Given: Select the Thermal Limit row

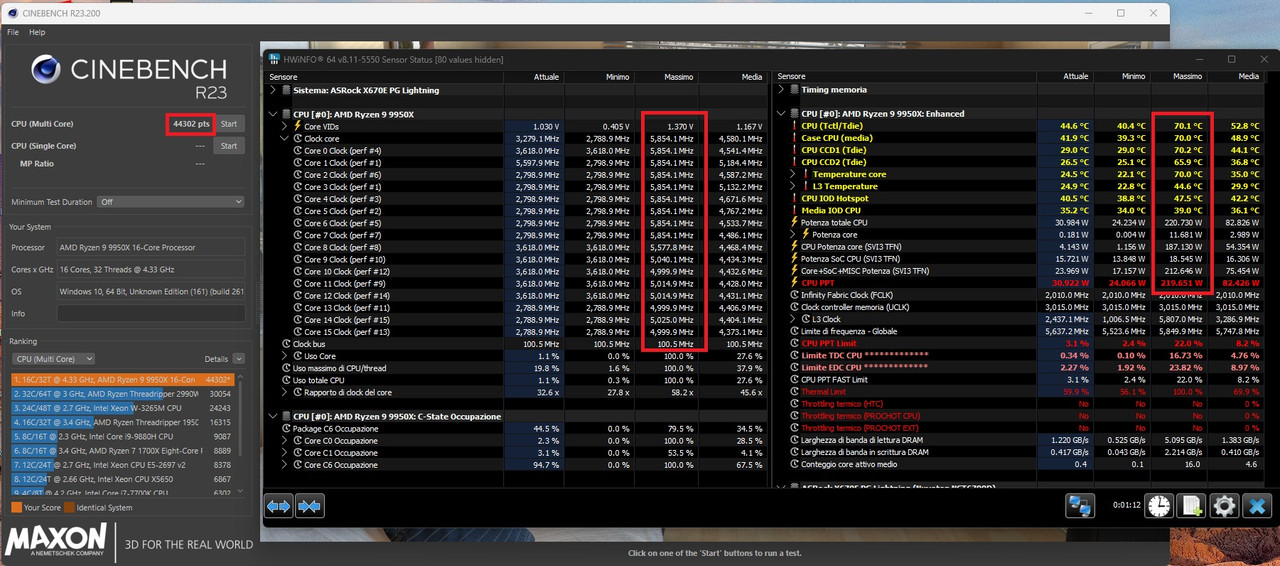Looking at the screenshot, I should coord(1022,392).
